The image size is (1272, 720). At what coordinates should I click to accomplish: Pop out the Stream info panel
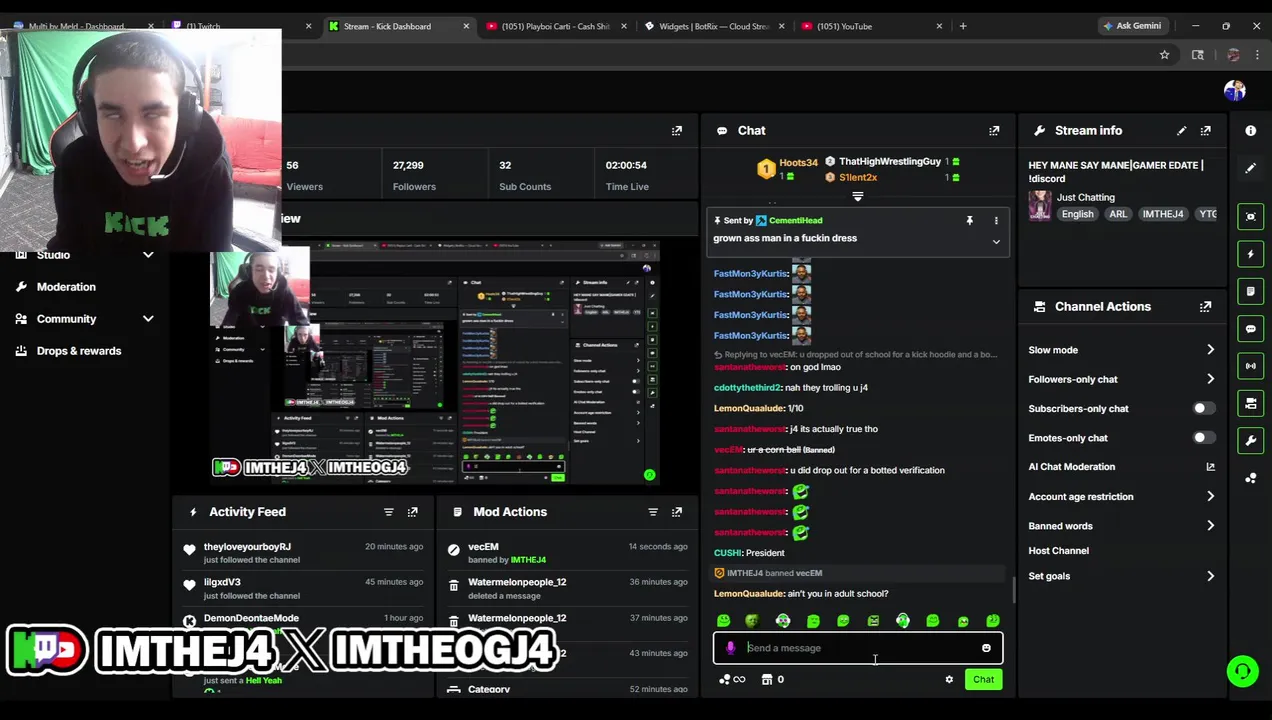click(x=1205, y=131)
